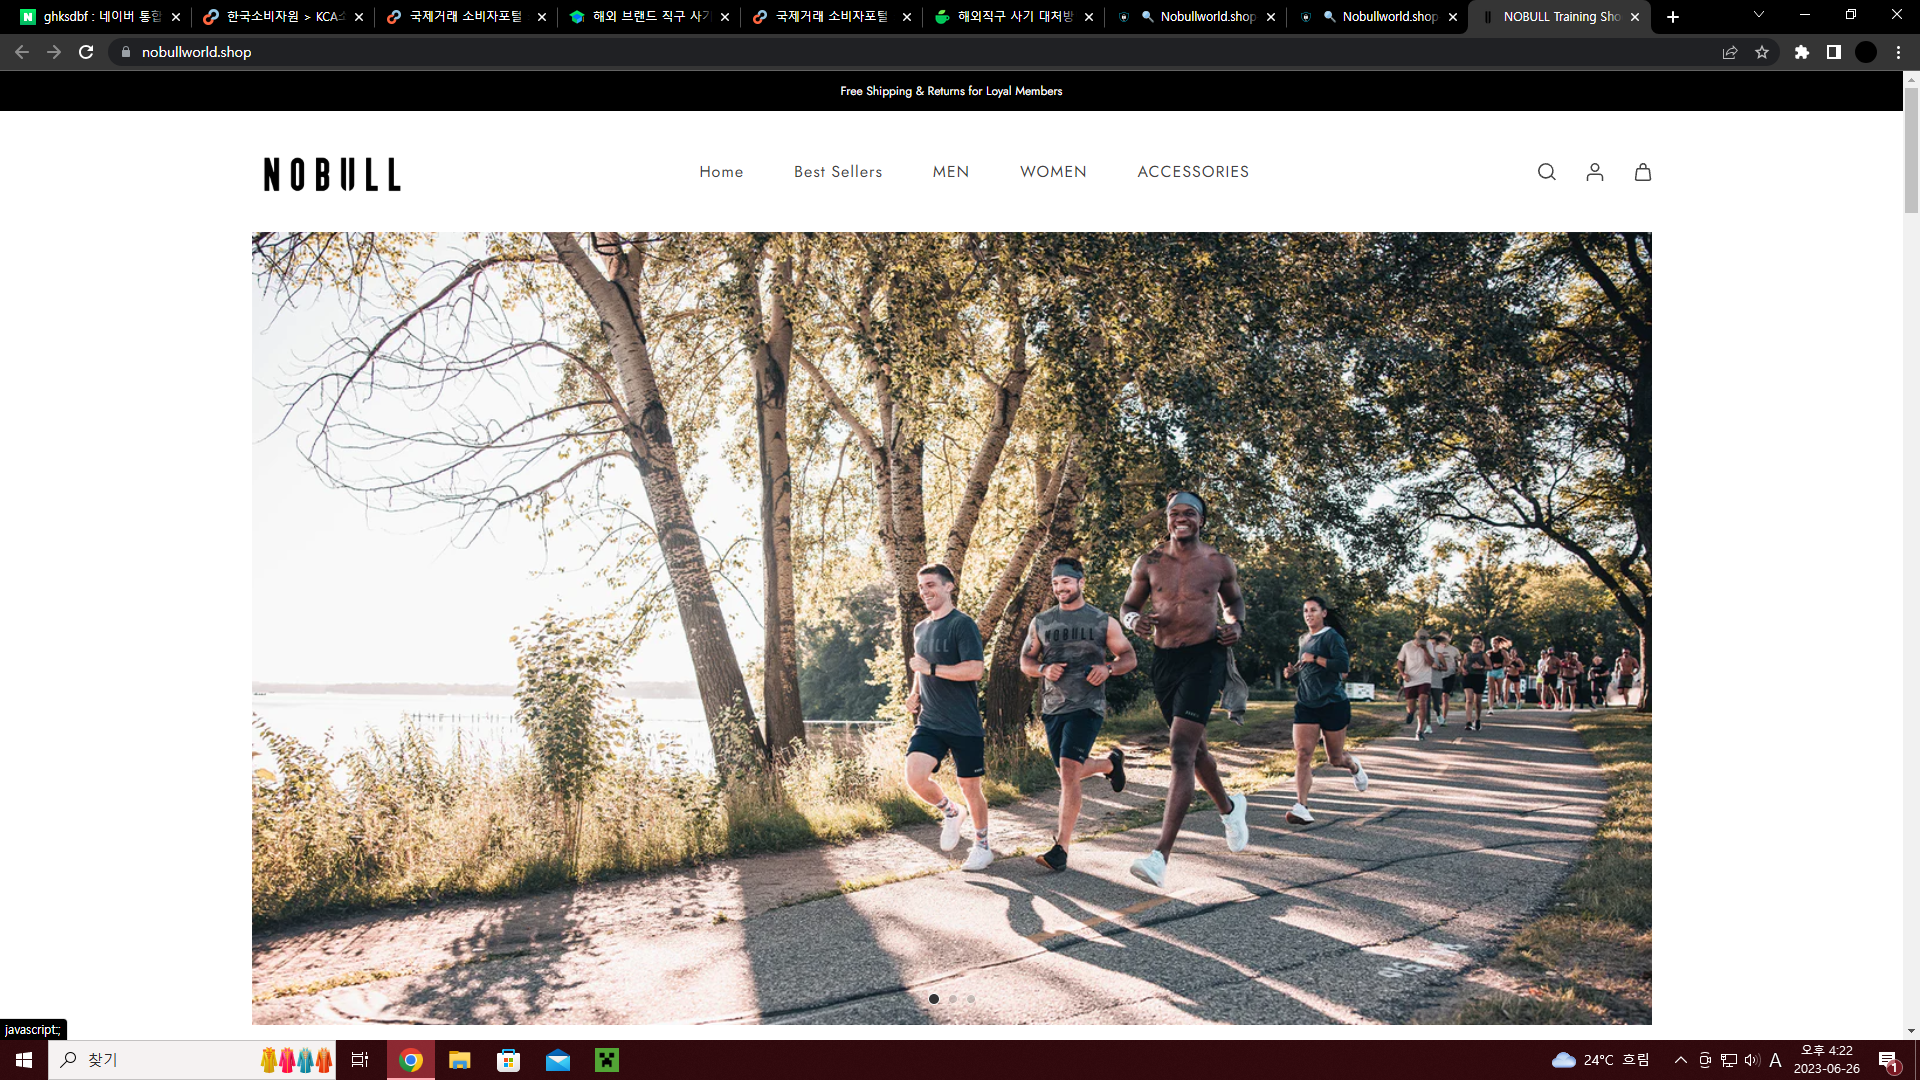Screen dimensions: 1920x1080
Task: Toggle the IME input mode indicator A
Action: click(x=1775, y=1060)
